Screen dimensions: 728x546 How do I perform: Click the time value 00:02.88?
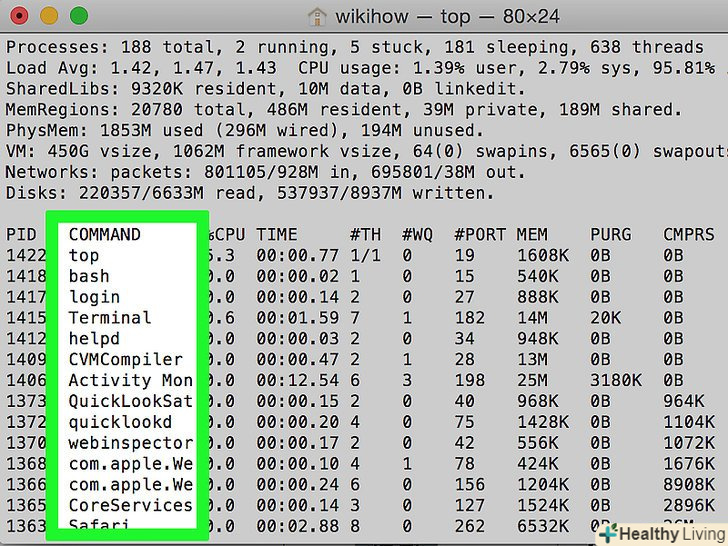[298, 526]
